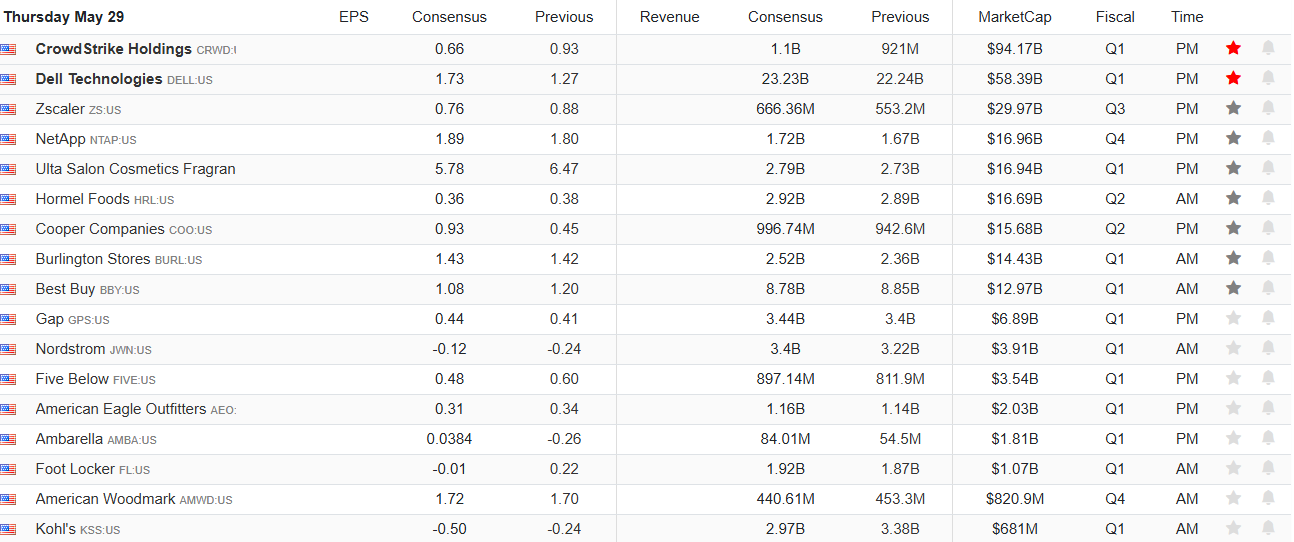1294x542 pixels.
Task: Set alert bell for Nordstrom
Action: tap(1268, 348)
